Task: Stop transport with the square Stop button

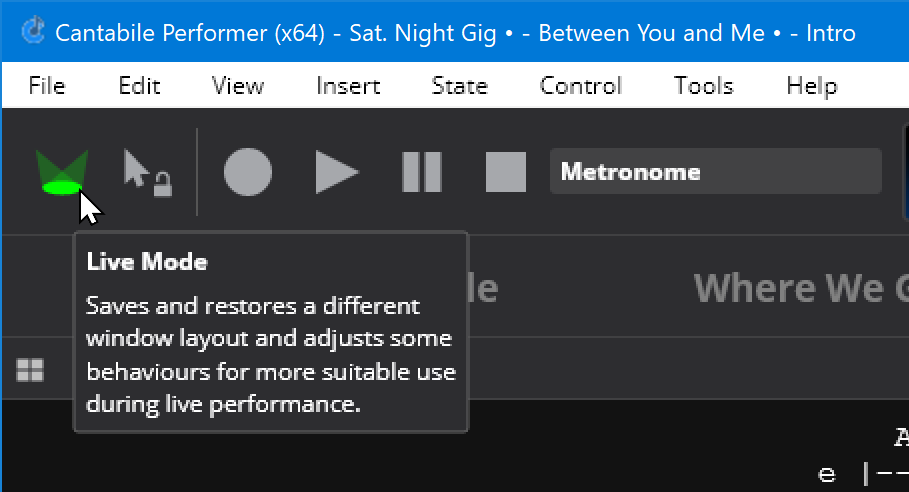Action: pos(506,172)
